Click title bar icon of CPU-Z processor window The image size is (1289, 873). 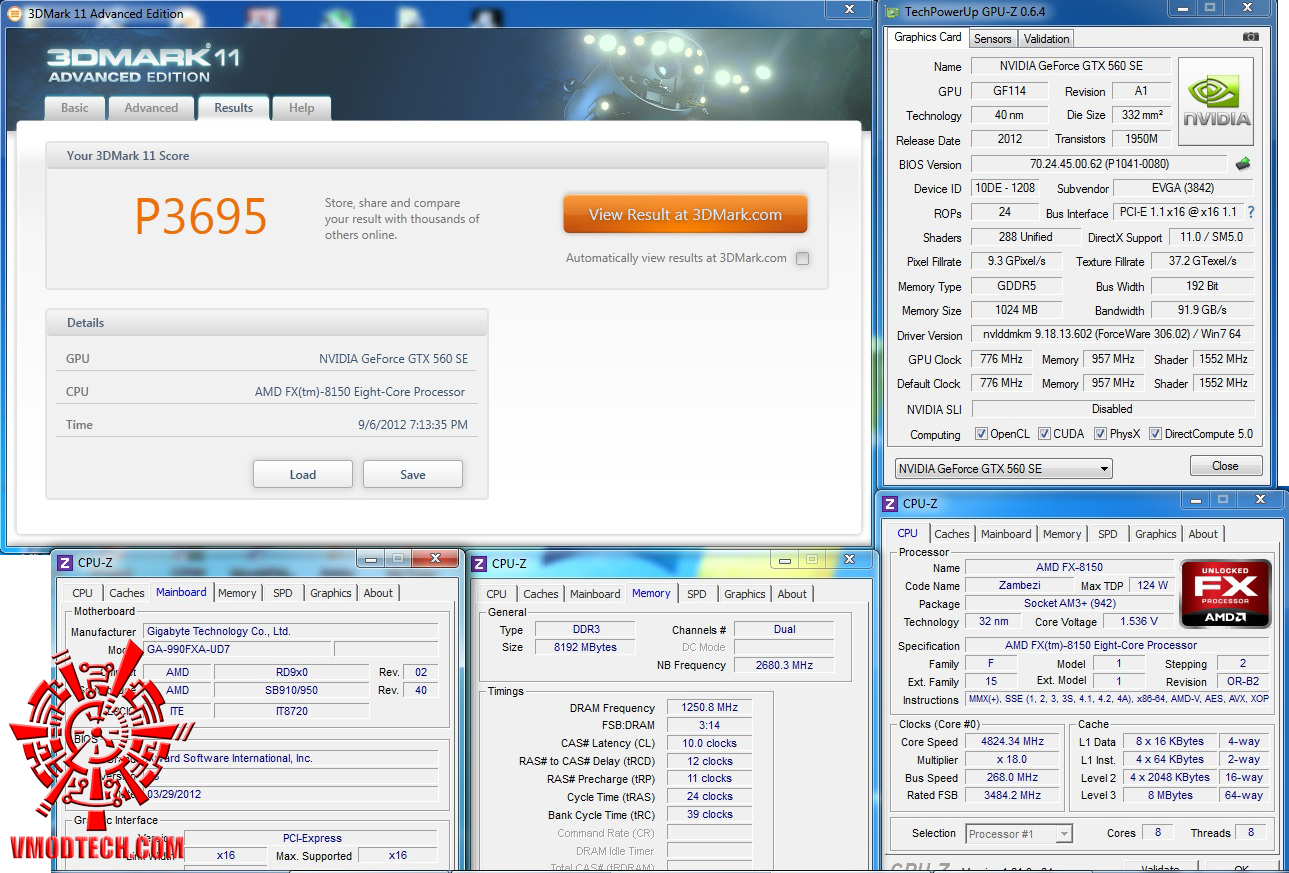point(890,504)
